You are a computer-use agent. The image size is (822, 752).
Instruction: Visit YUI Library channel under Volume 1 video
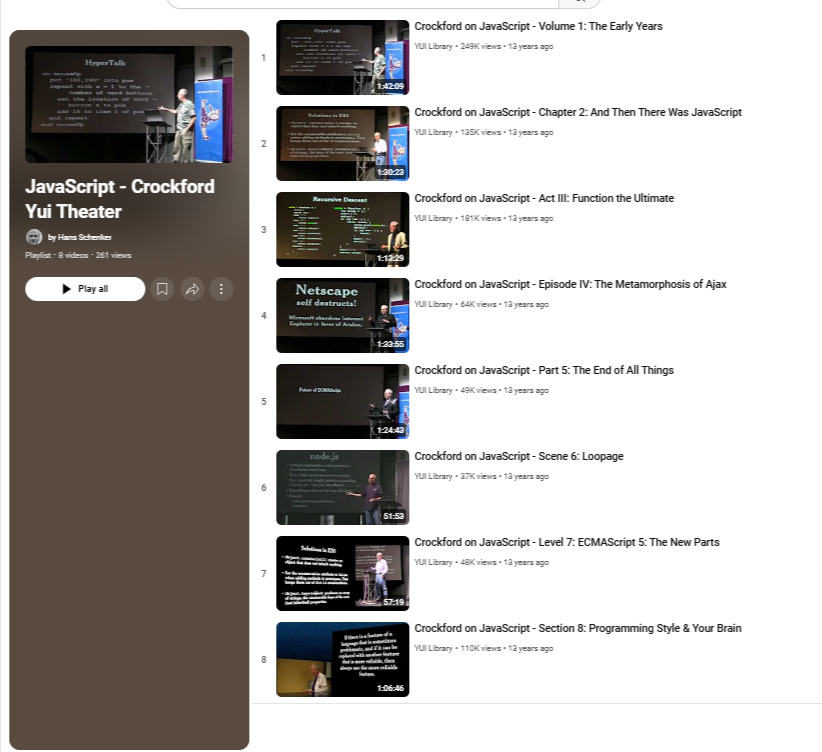(x=433, y=46)
